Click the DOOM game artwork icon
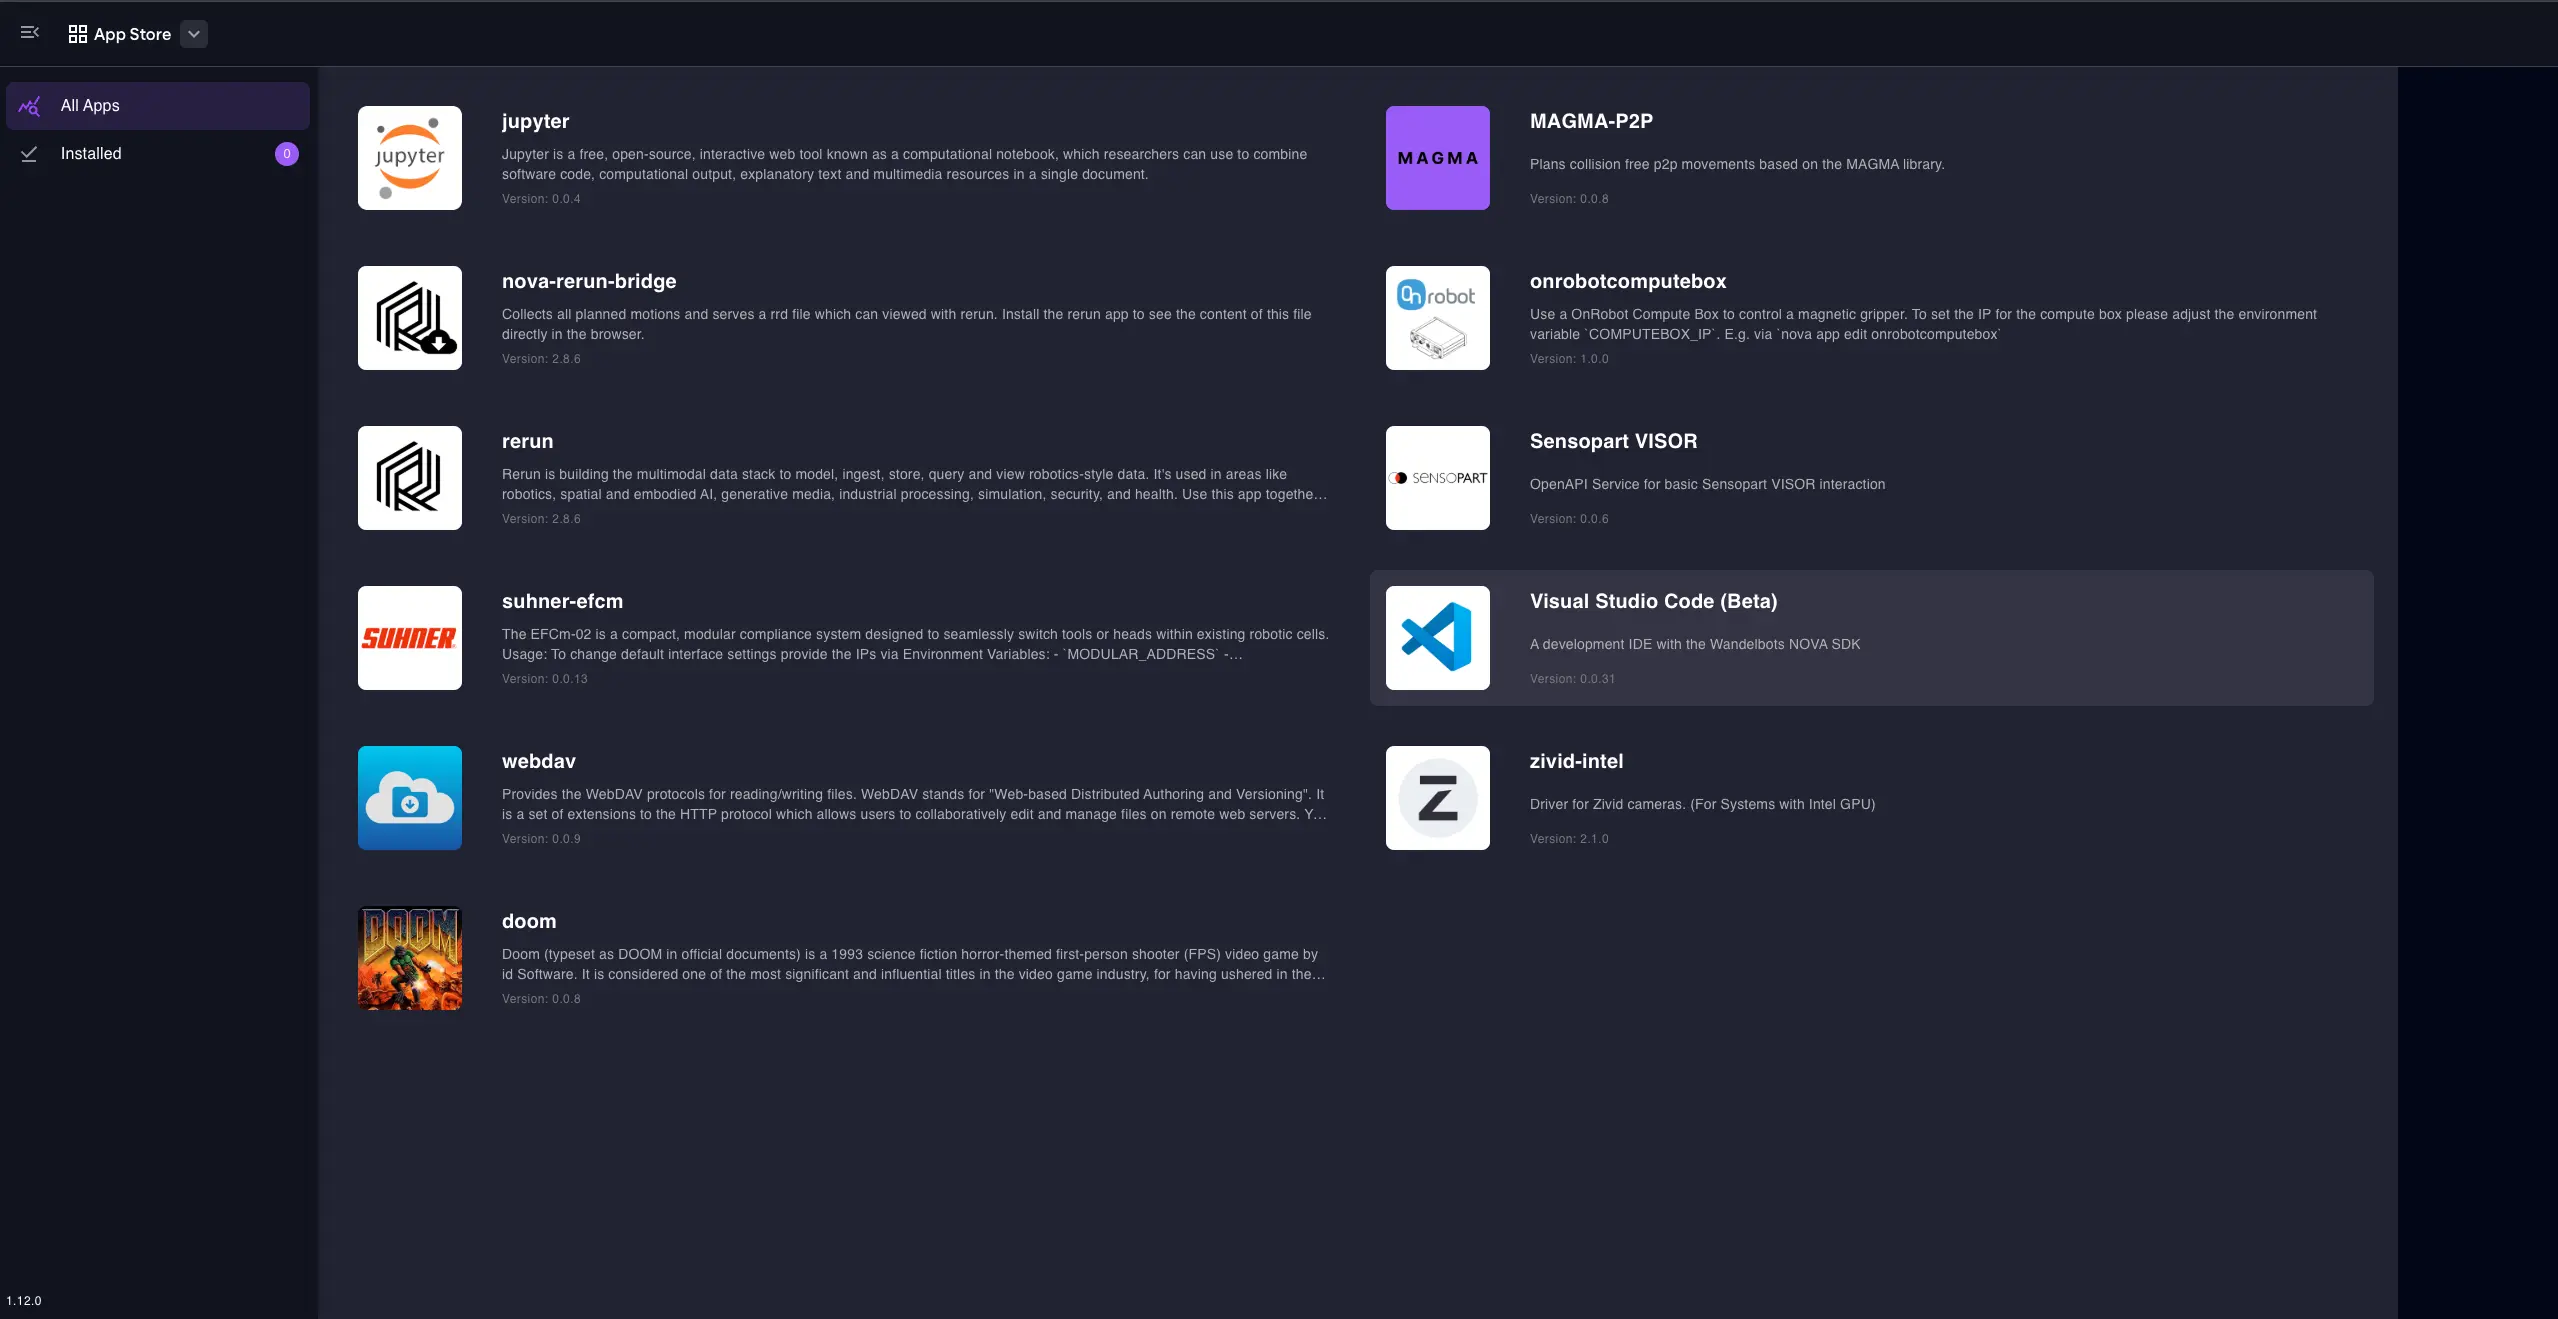This screenshot has width=2558, height=1319. tap(409, 957)
